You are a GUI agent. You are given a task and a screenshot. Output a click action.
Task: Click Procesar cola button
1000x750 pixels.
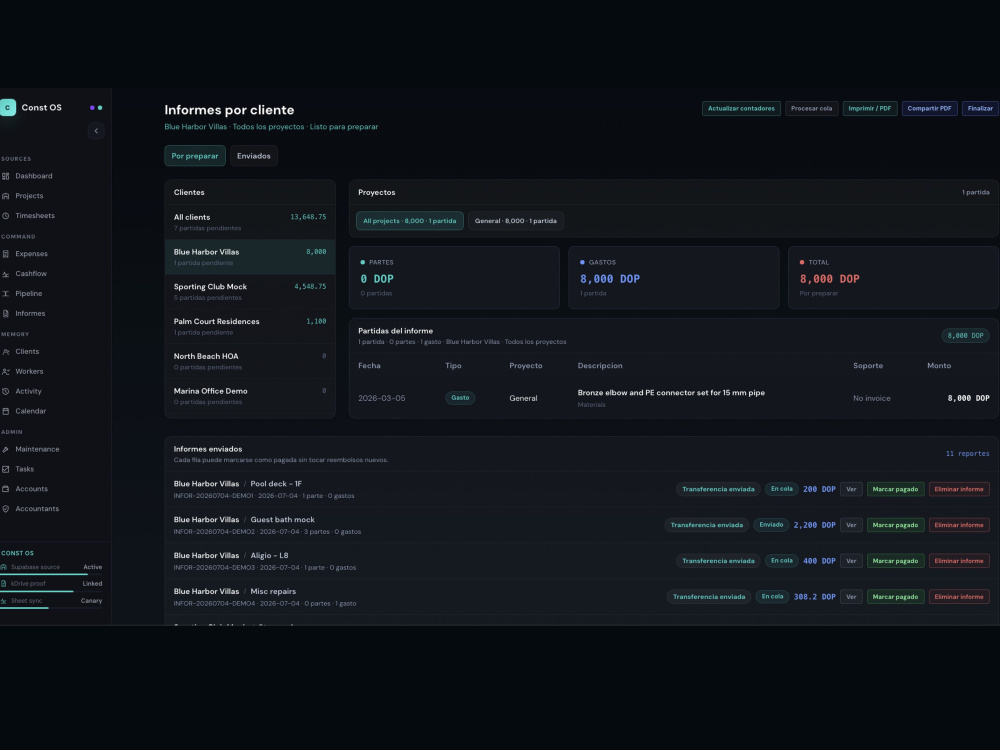[811, 108]
